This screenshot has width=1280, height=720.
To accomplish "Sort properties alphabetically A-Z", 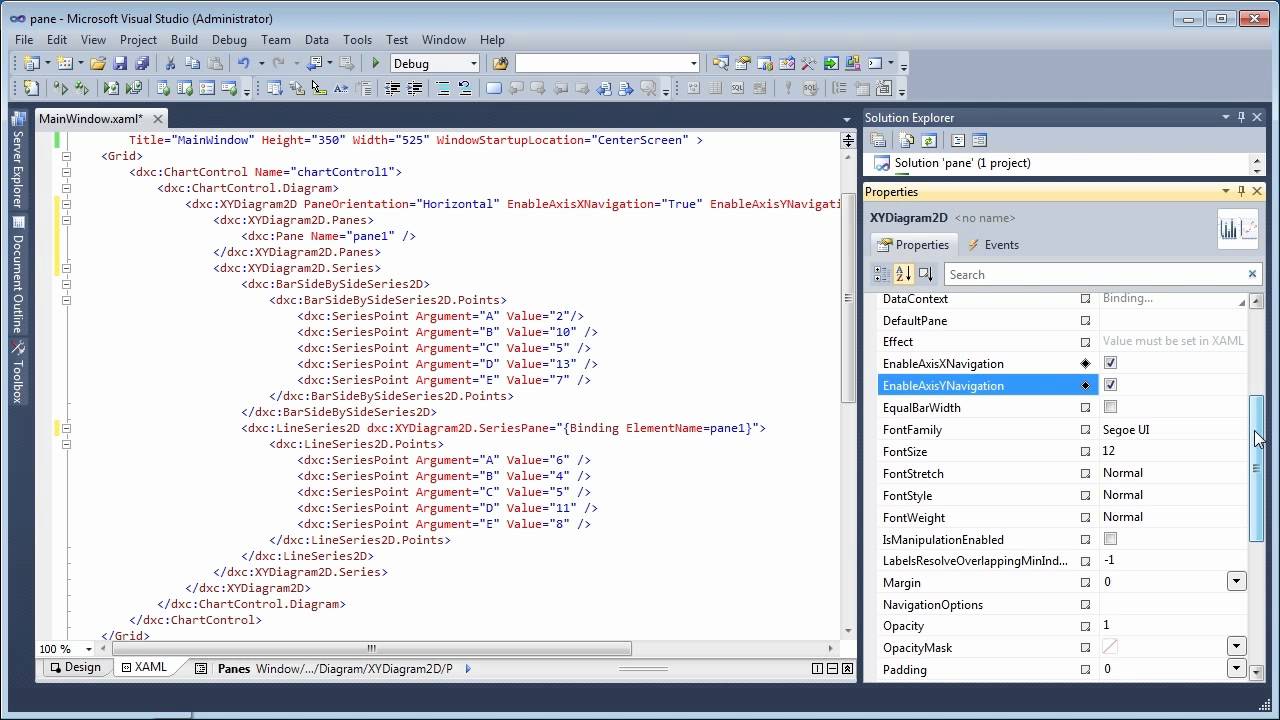I will point(903,274).
